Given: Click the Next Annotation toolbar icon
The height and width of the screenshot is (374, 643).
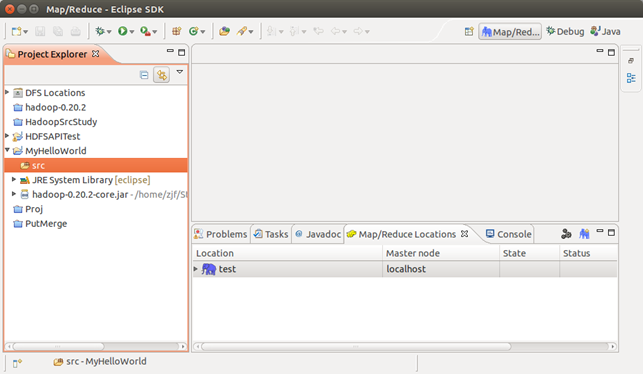Looking at the screenshot, I should 271,31.
